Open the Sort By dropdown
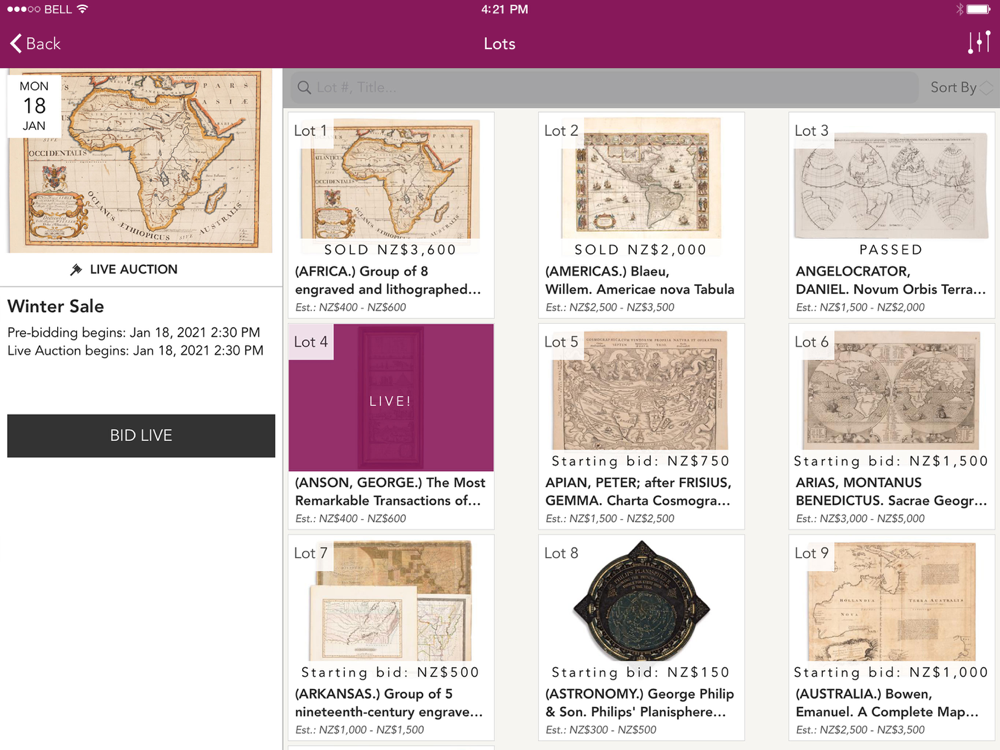Viewport: 1000px width, 750px height. (x=960, y=87)
